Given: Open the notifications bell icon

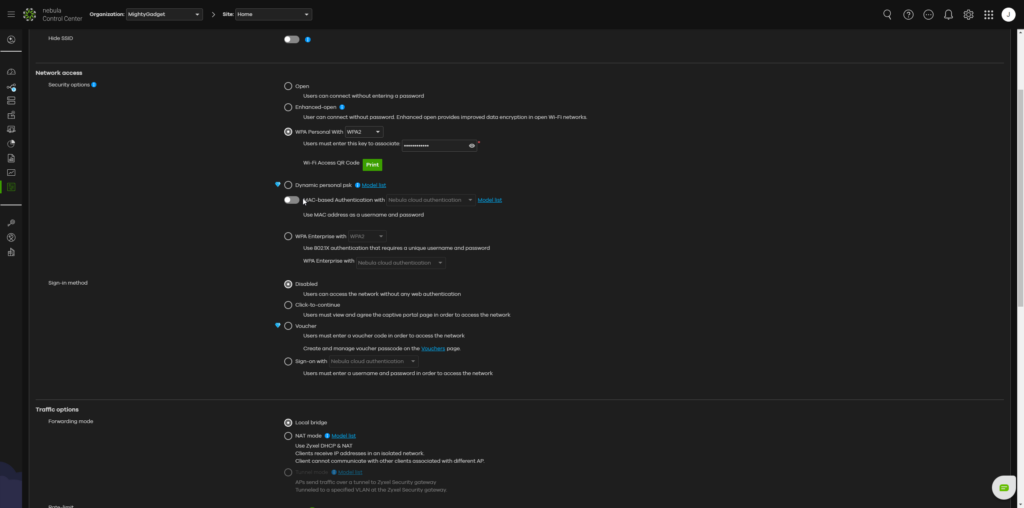Looking at the screenshot, I should (948, 14).
